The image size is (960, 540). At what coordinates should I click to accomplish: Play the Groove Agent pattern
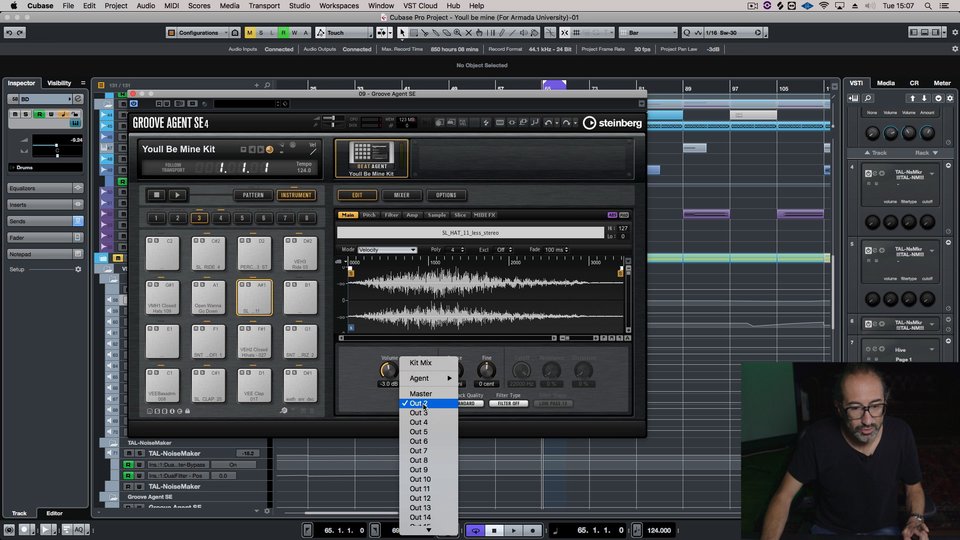[178, 195]
